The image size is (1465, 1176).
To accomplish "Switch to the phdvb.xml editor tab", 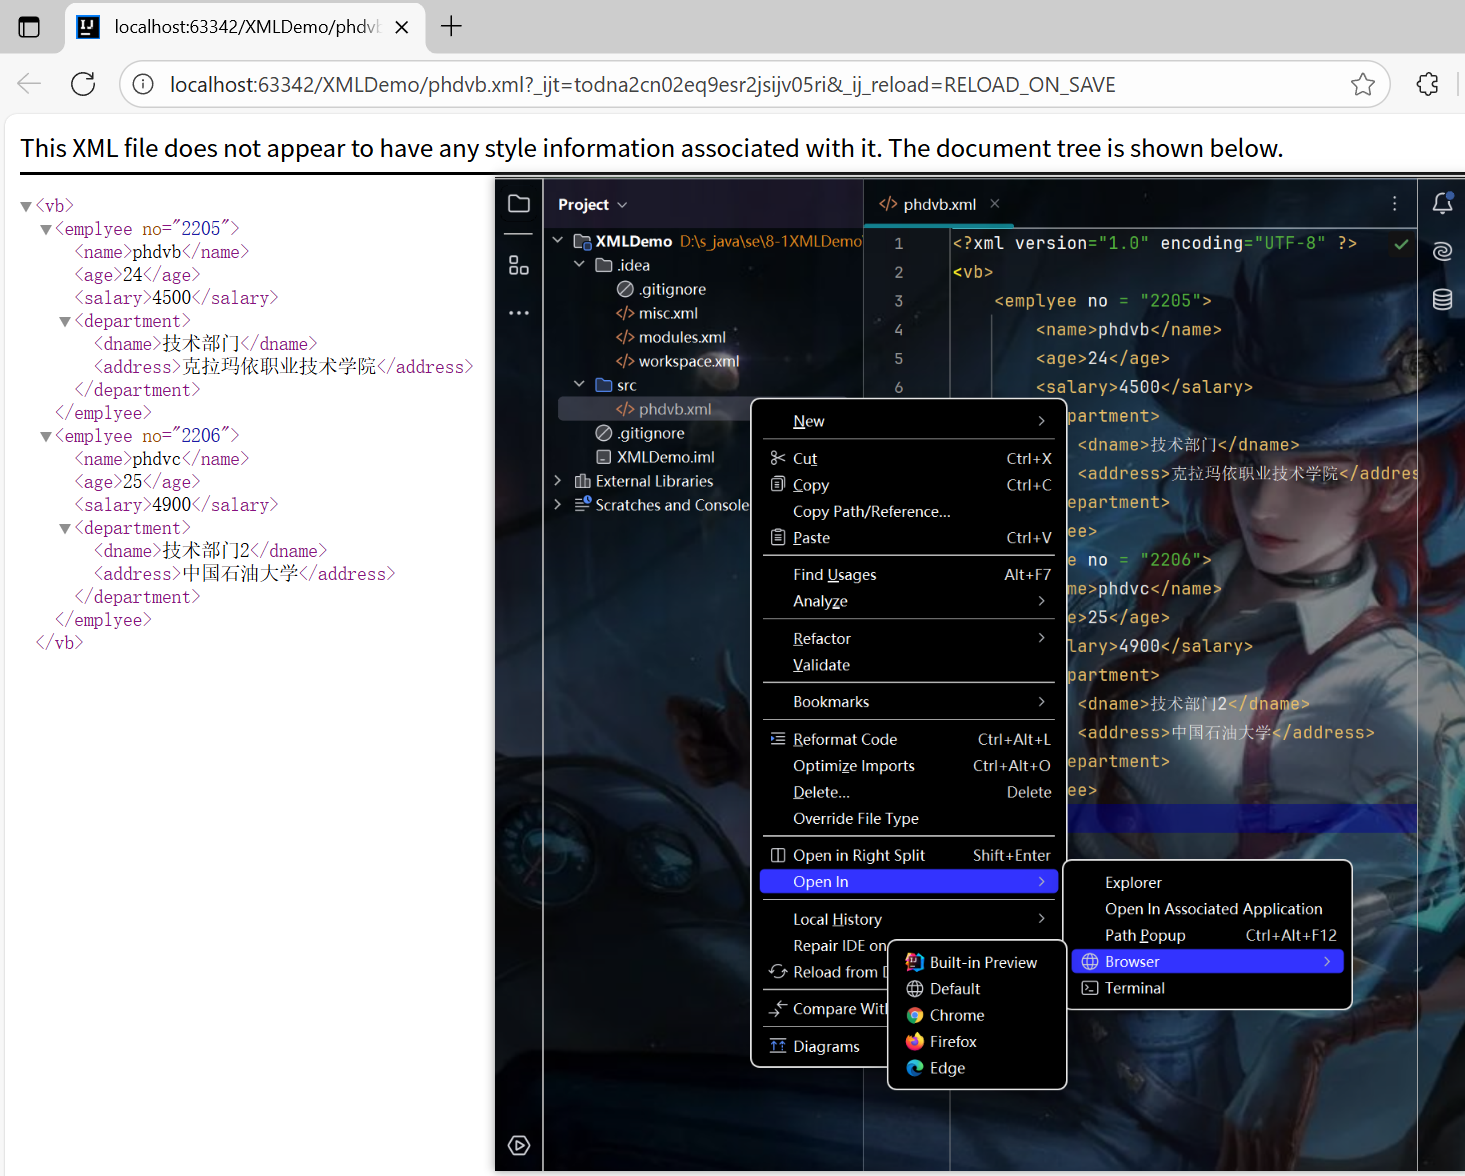I will coord(928,204).
